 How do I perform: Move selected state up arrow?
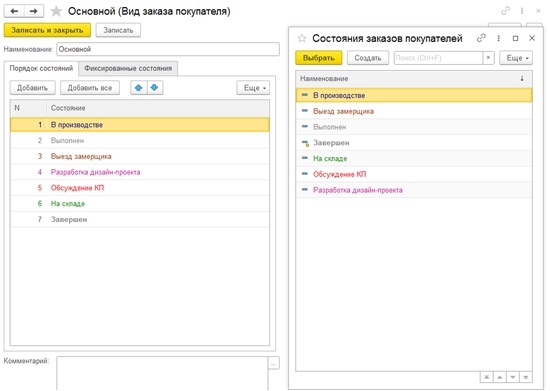click(139, 88)
